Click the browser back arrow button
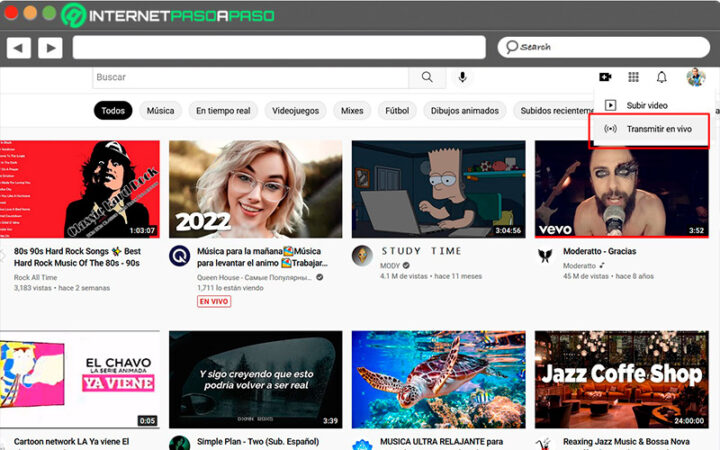The height and width of the screenshot is (450, 720). click(19, 47)
